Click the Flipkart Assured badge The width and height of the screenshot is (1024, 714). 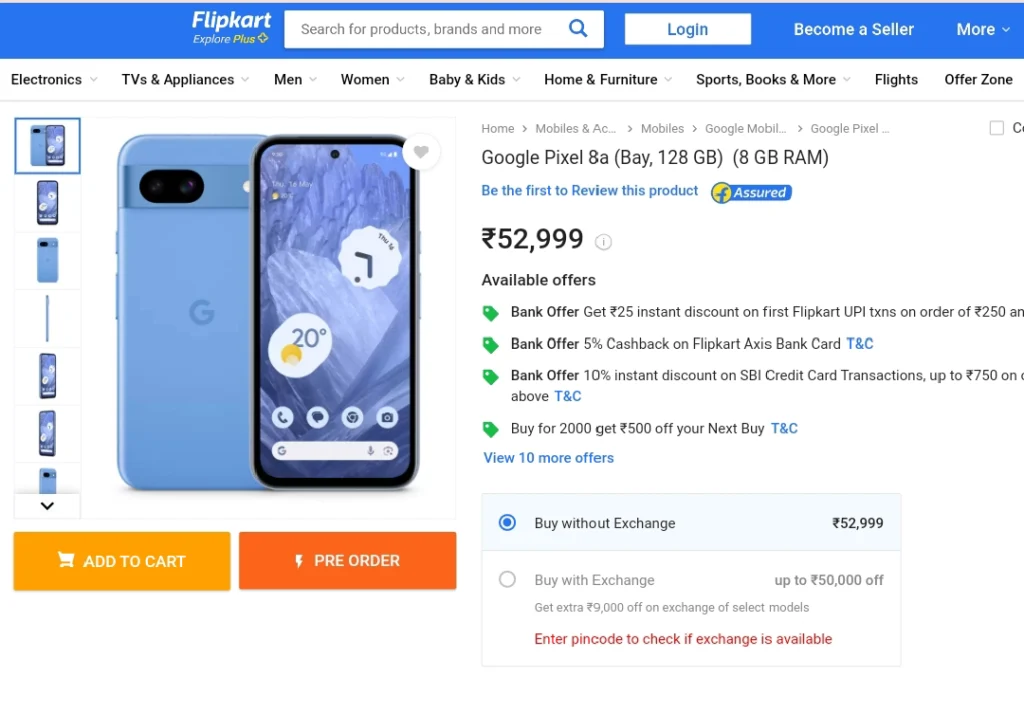[x=751, y=192]
